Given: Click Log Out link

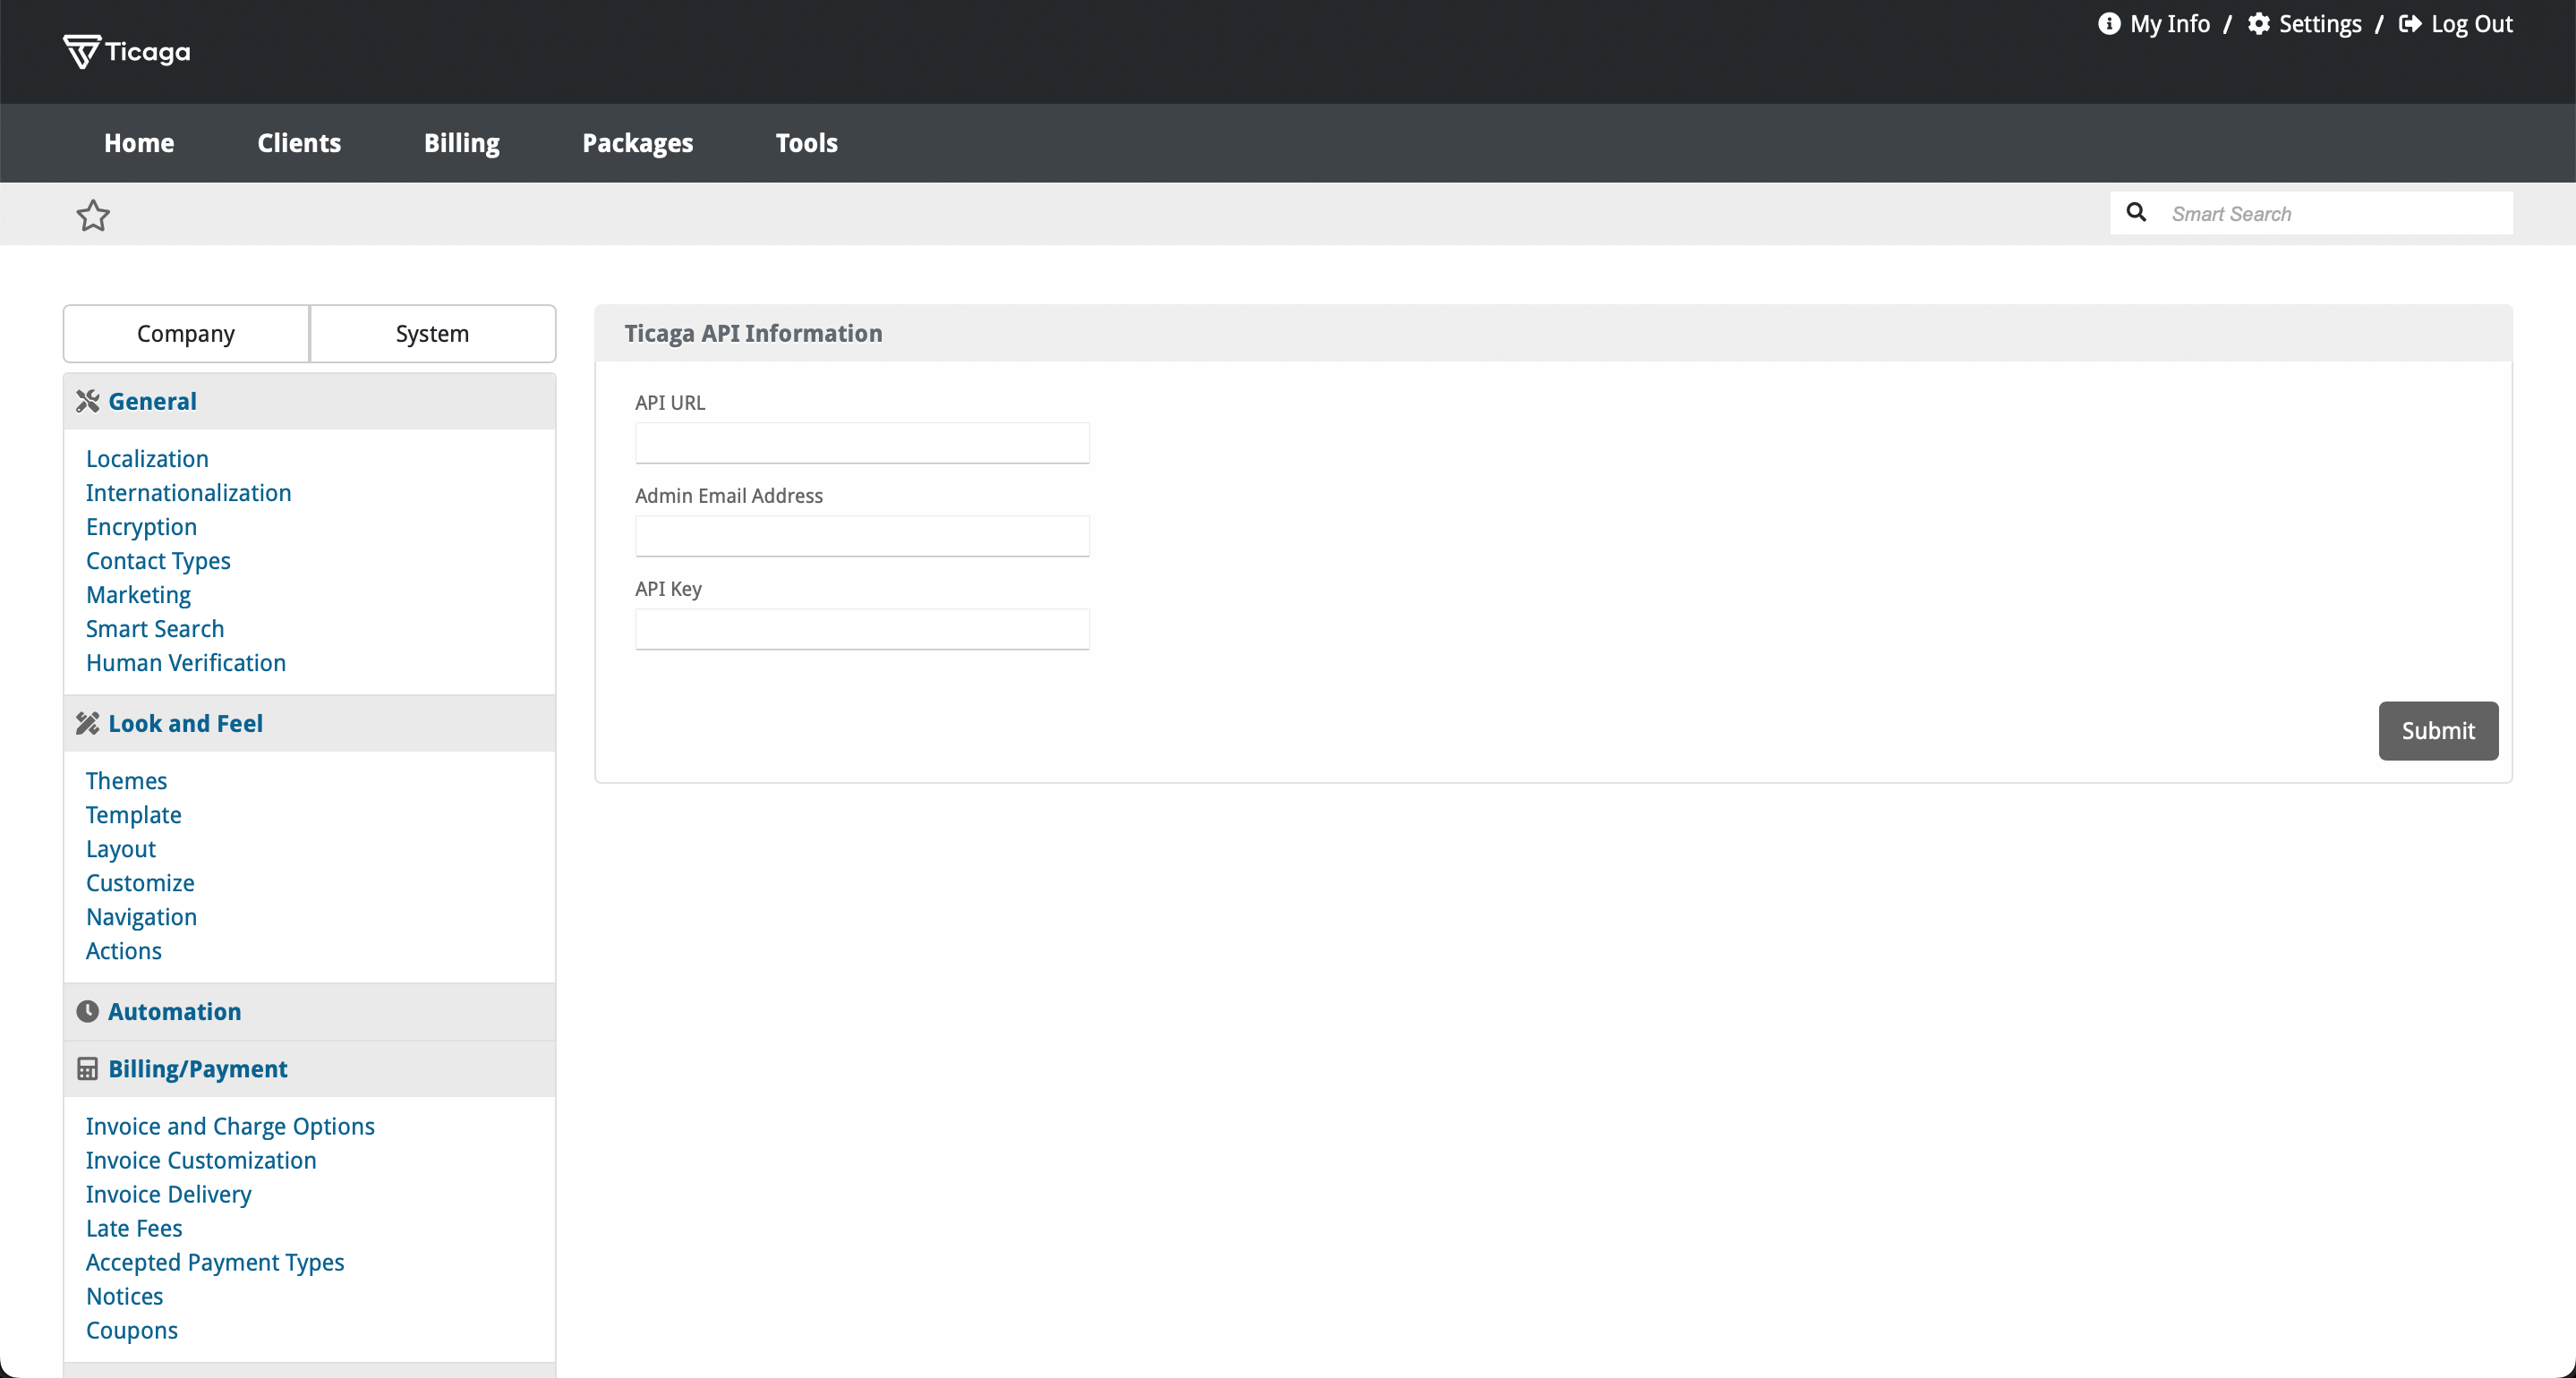Looking at the screenshot, I should pos(2471,24).
